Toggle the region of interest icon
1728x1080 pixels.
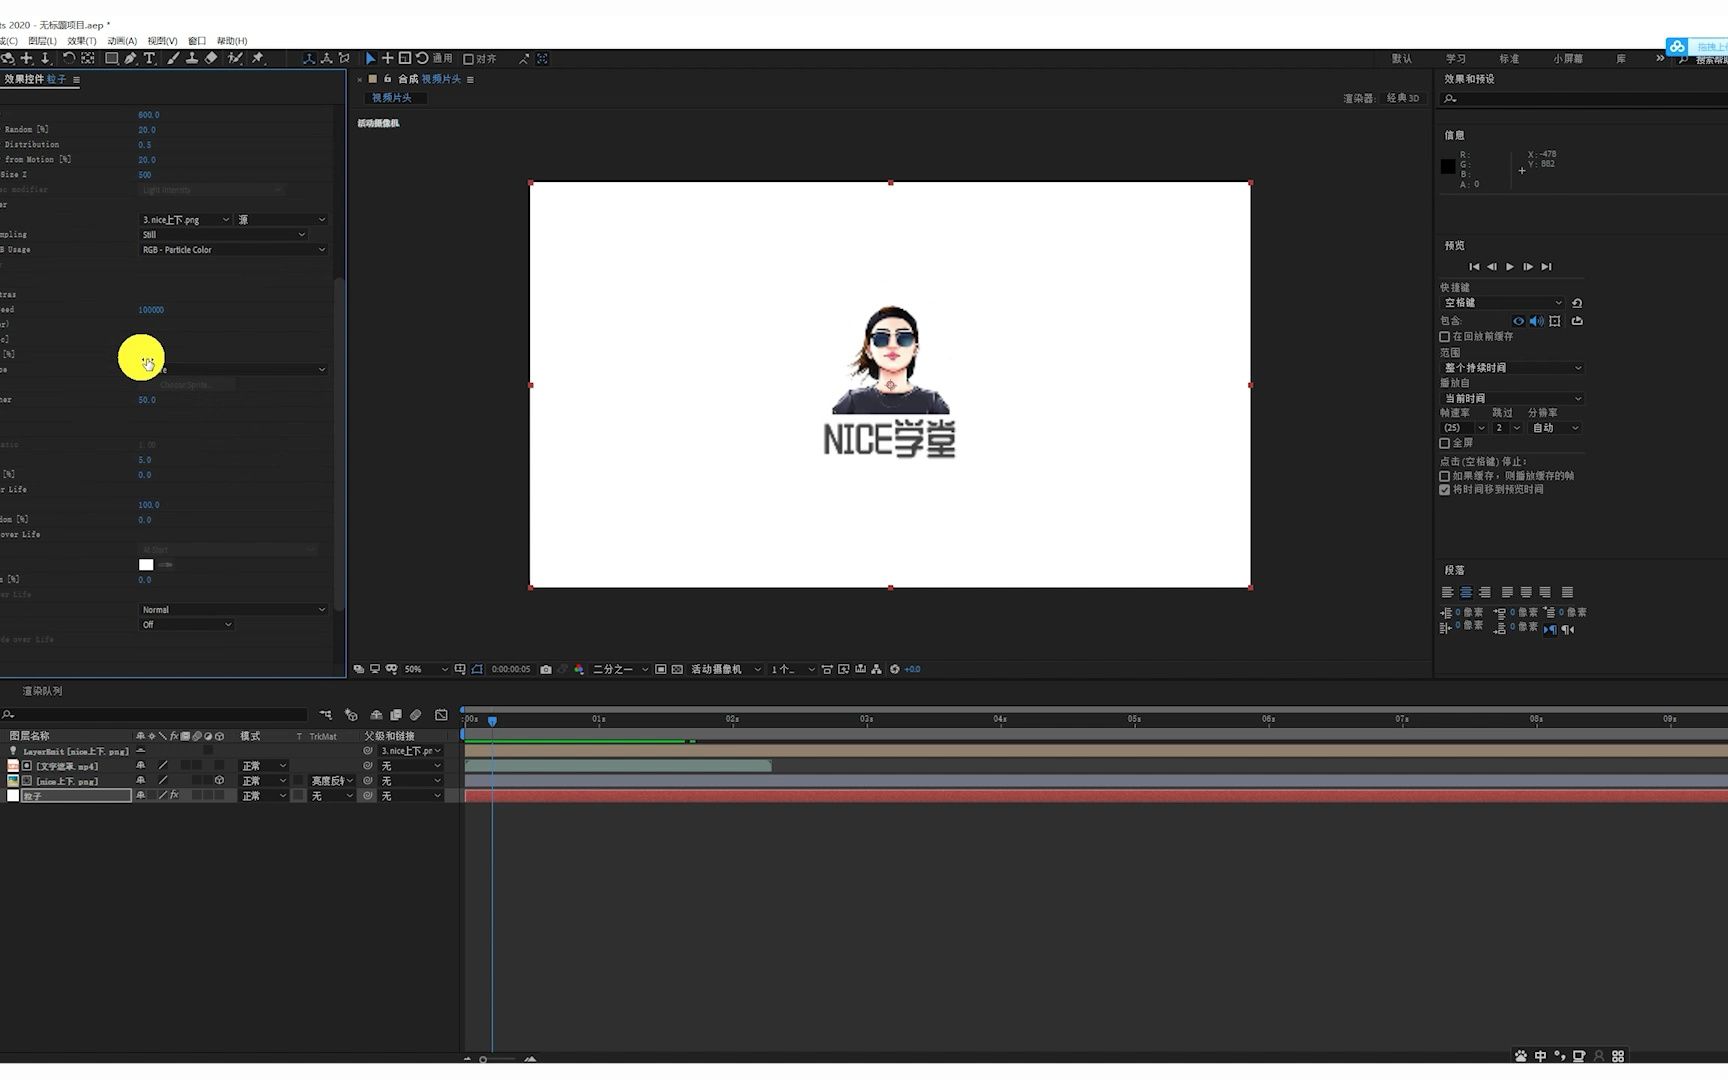661,670
